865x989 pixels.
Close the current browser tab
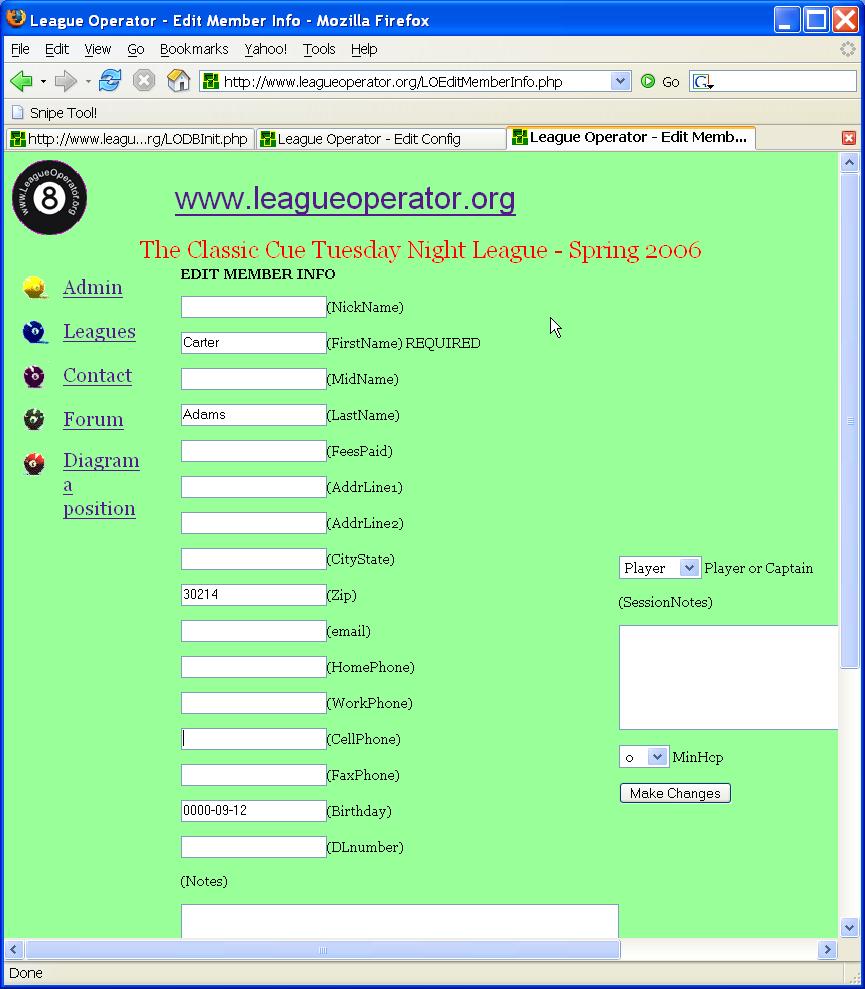click(x=849, y=138)
